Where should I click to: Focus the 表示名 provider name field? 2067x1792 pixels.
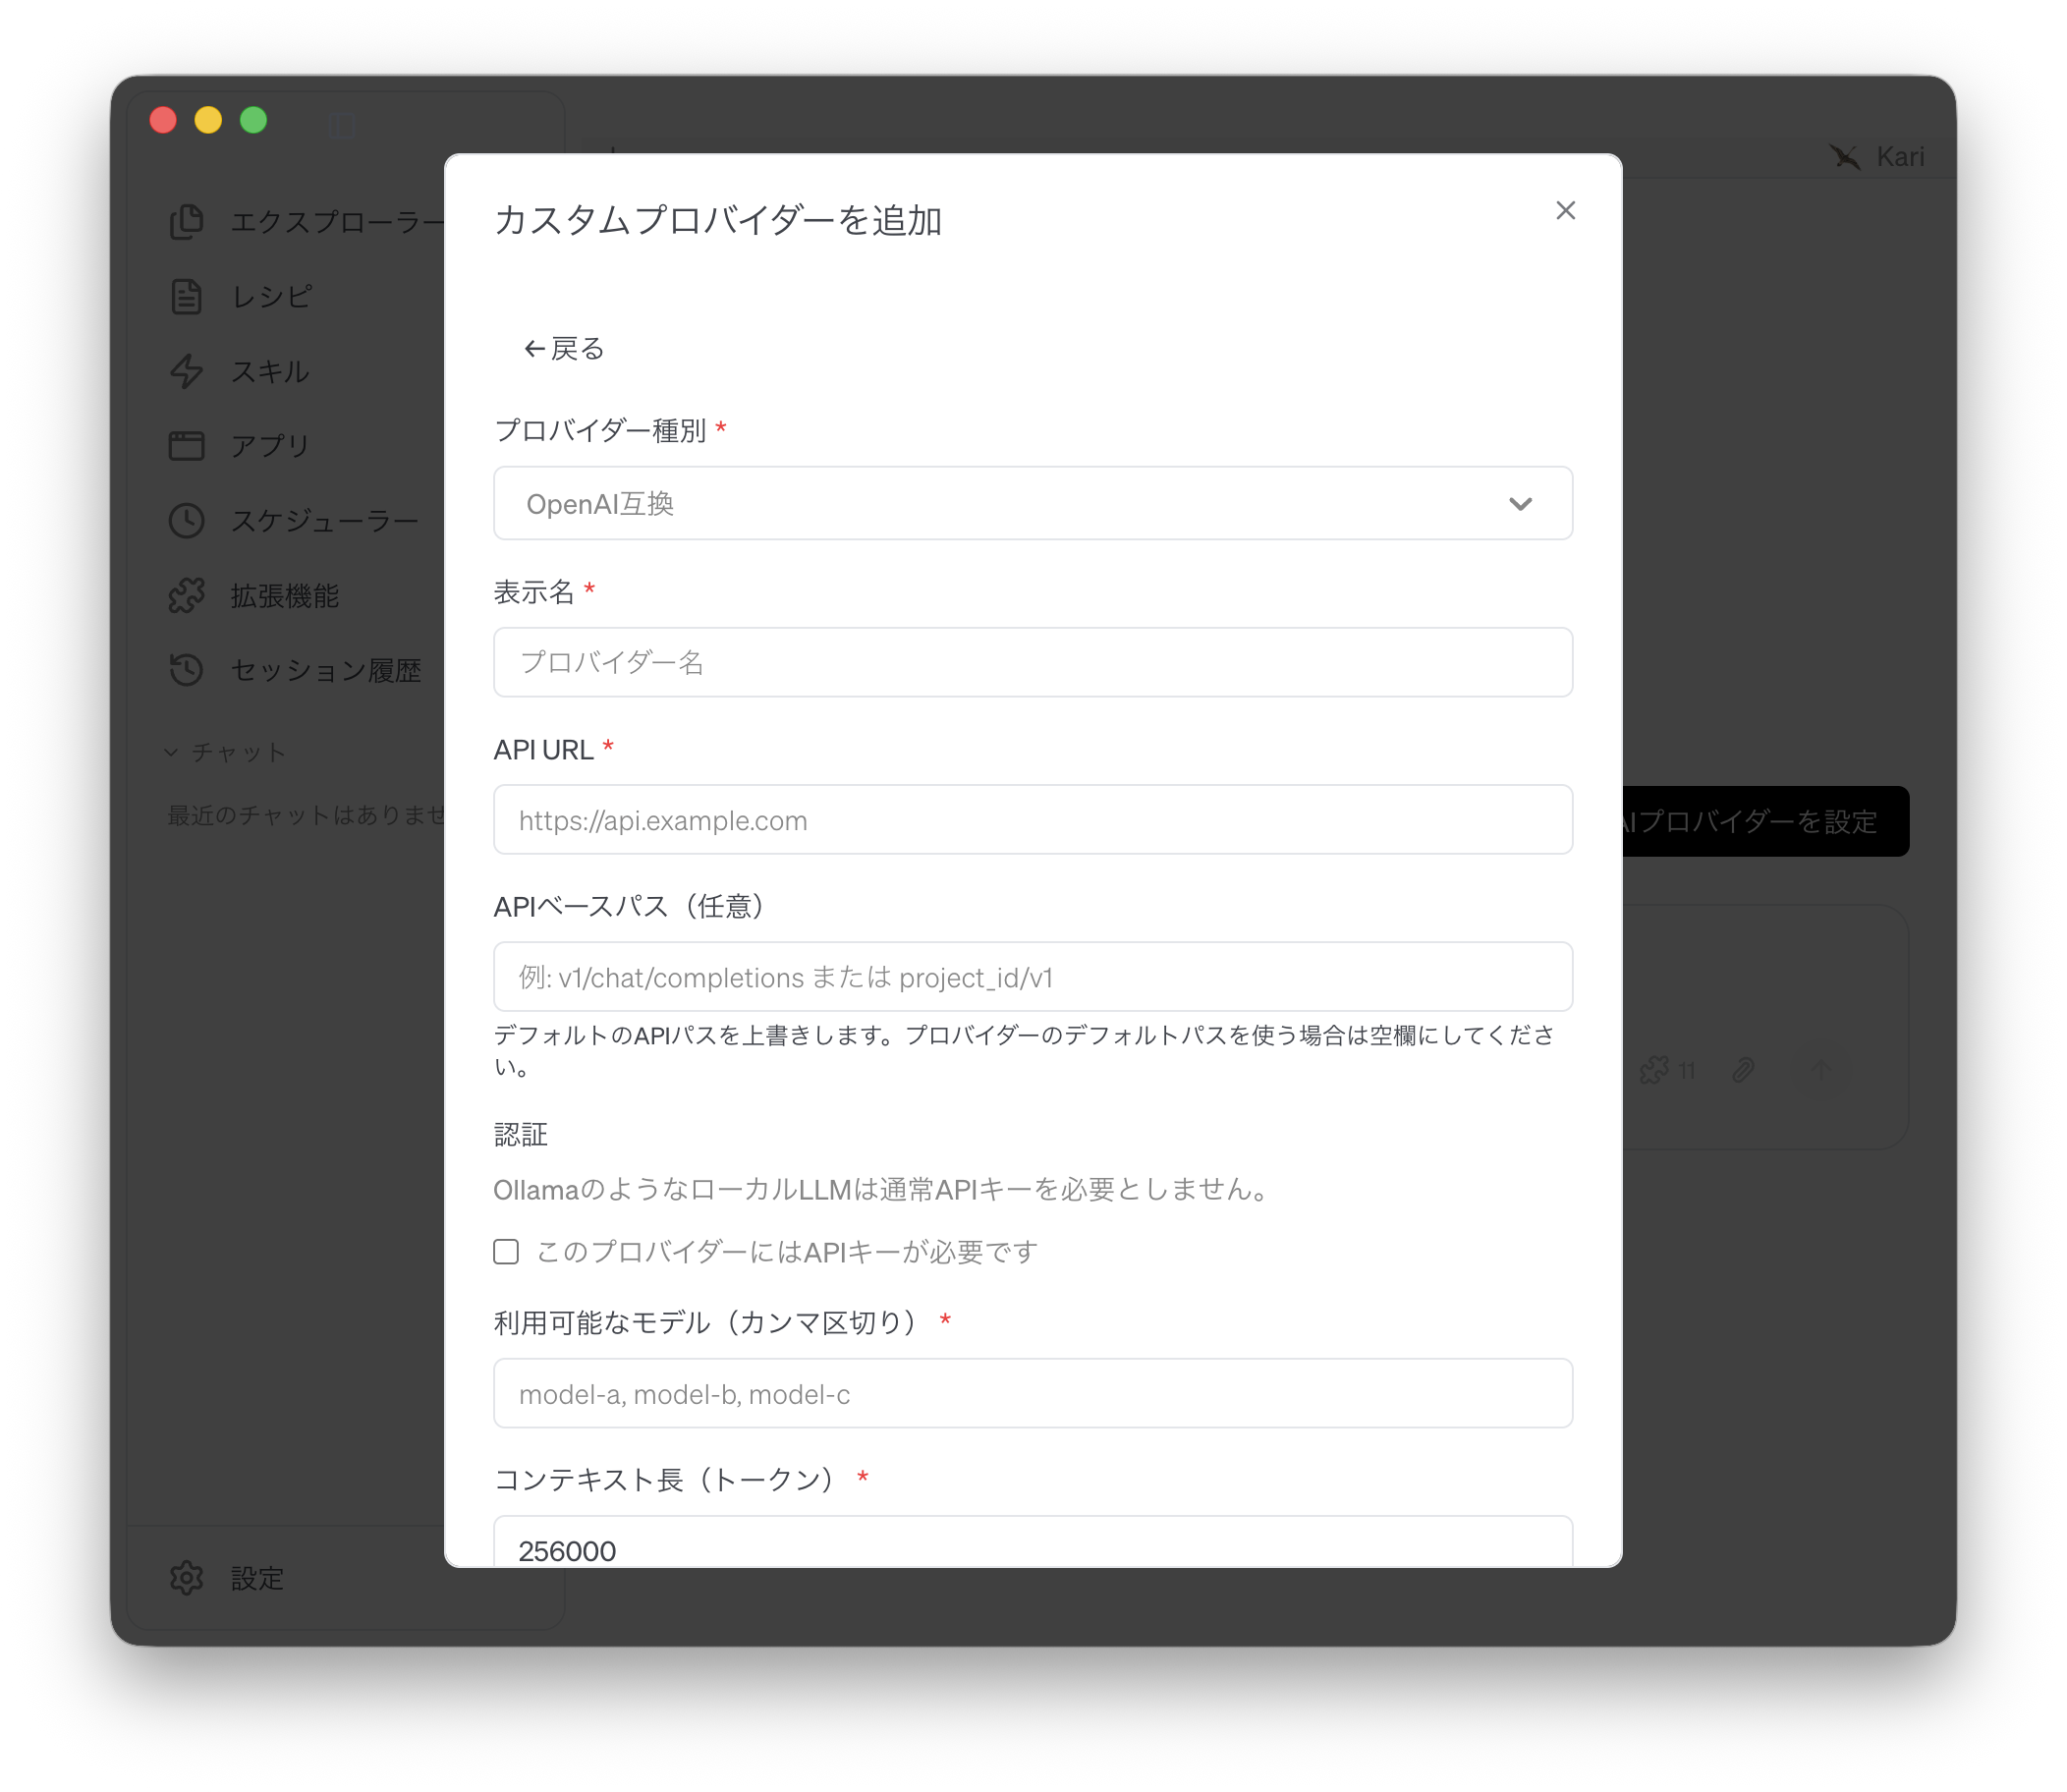[1032, 662]
